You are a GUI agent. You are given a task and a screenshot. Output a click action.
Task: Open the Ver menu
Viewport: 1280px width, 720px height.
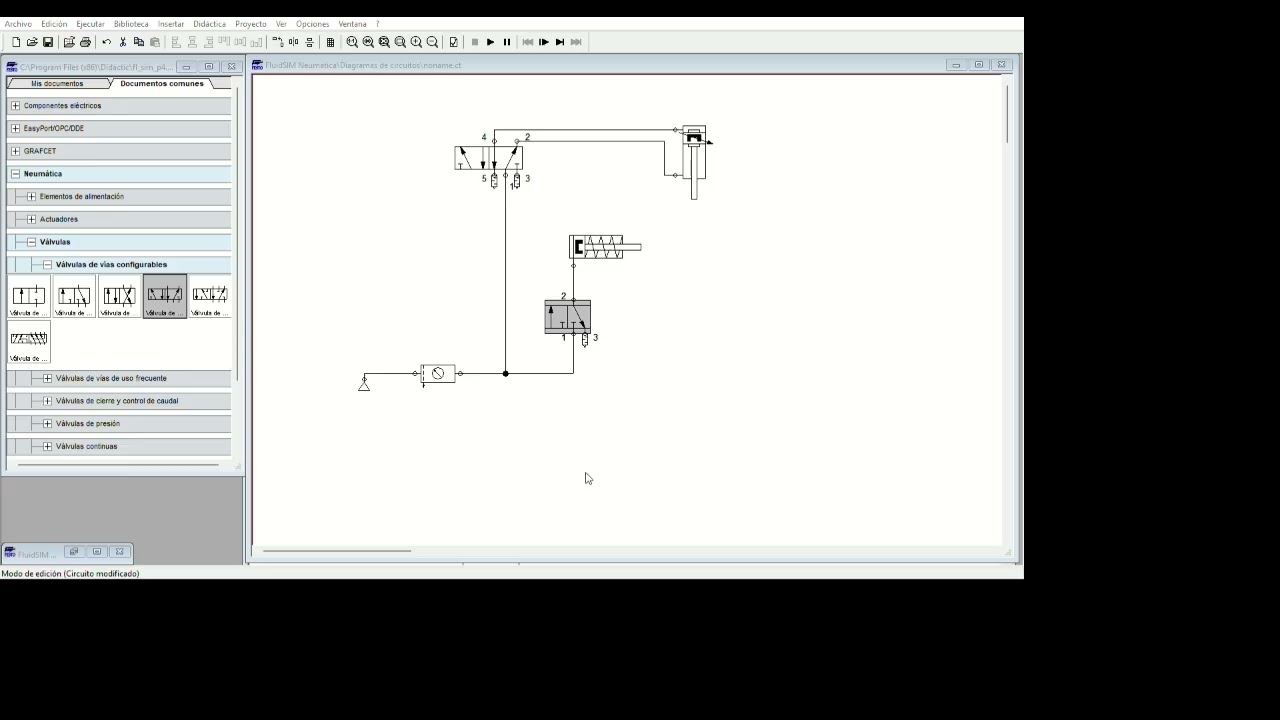pyautogui.click(x=281, y=24)
